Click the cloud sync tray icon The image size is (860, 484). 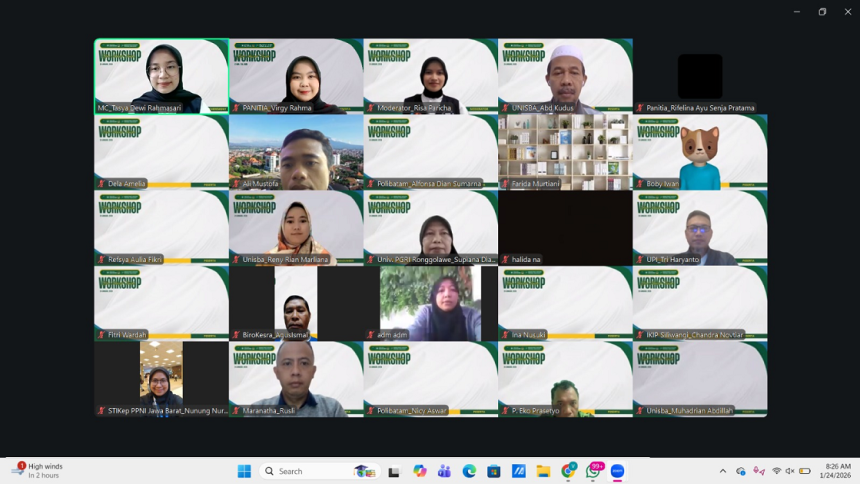coord(741,471)
